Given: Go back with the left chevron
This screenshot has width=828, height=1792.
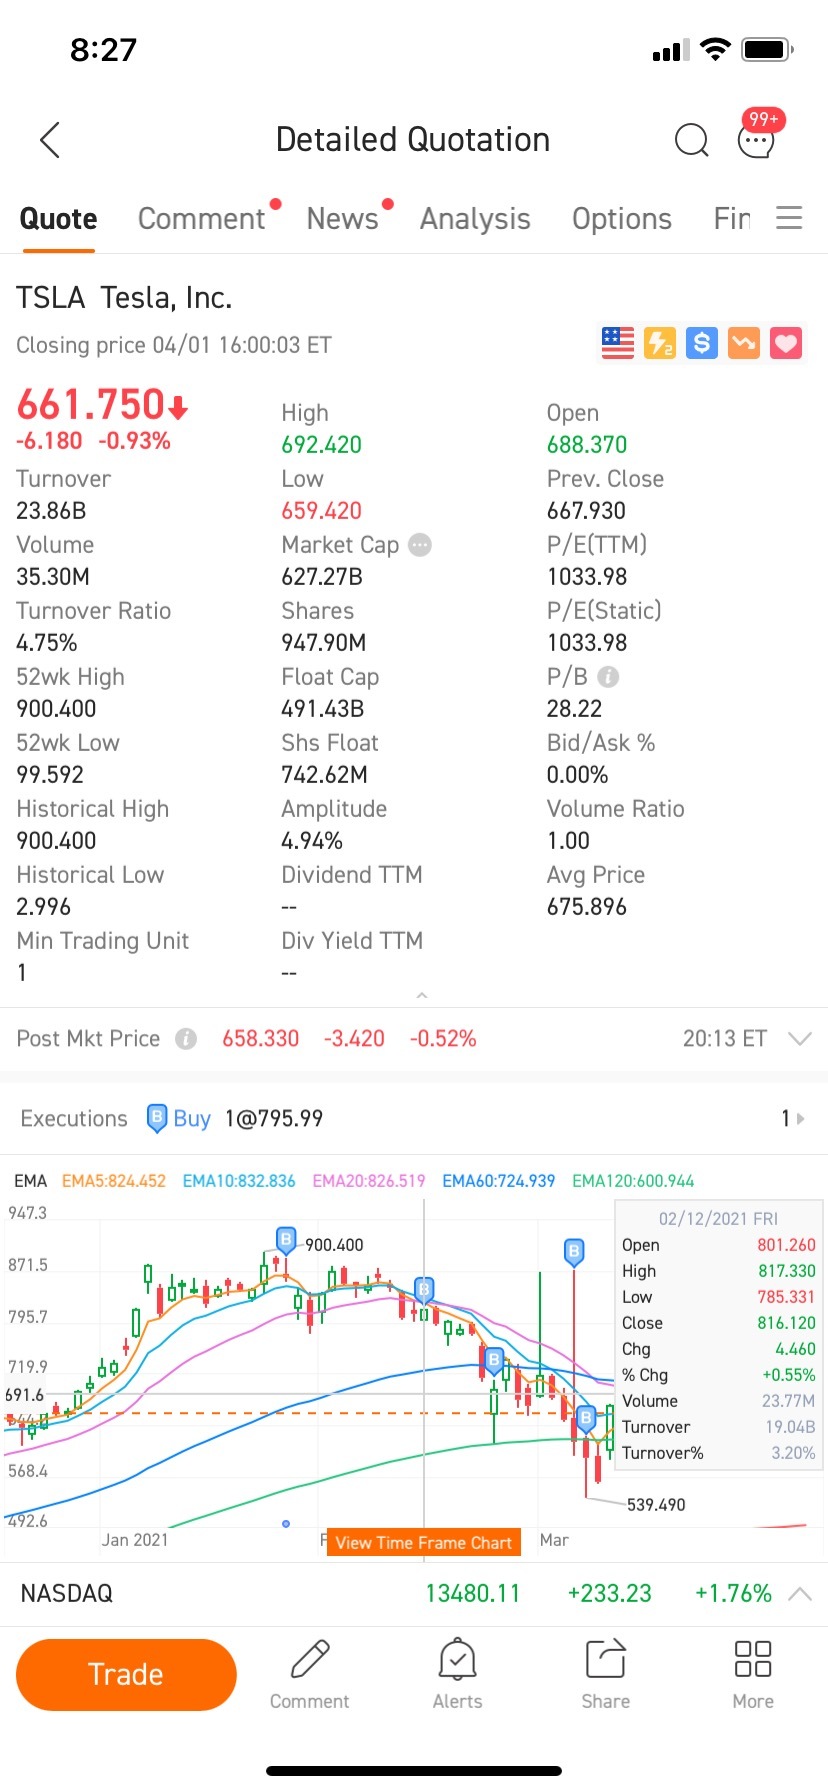Looking at the screenshot, I should 50,140.
